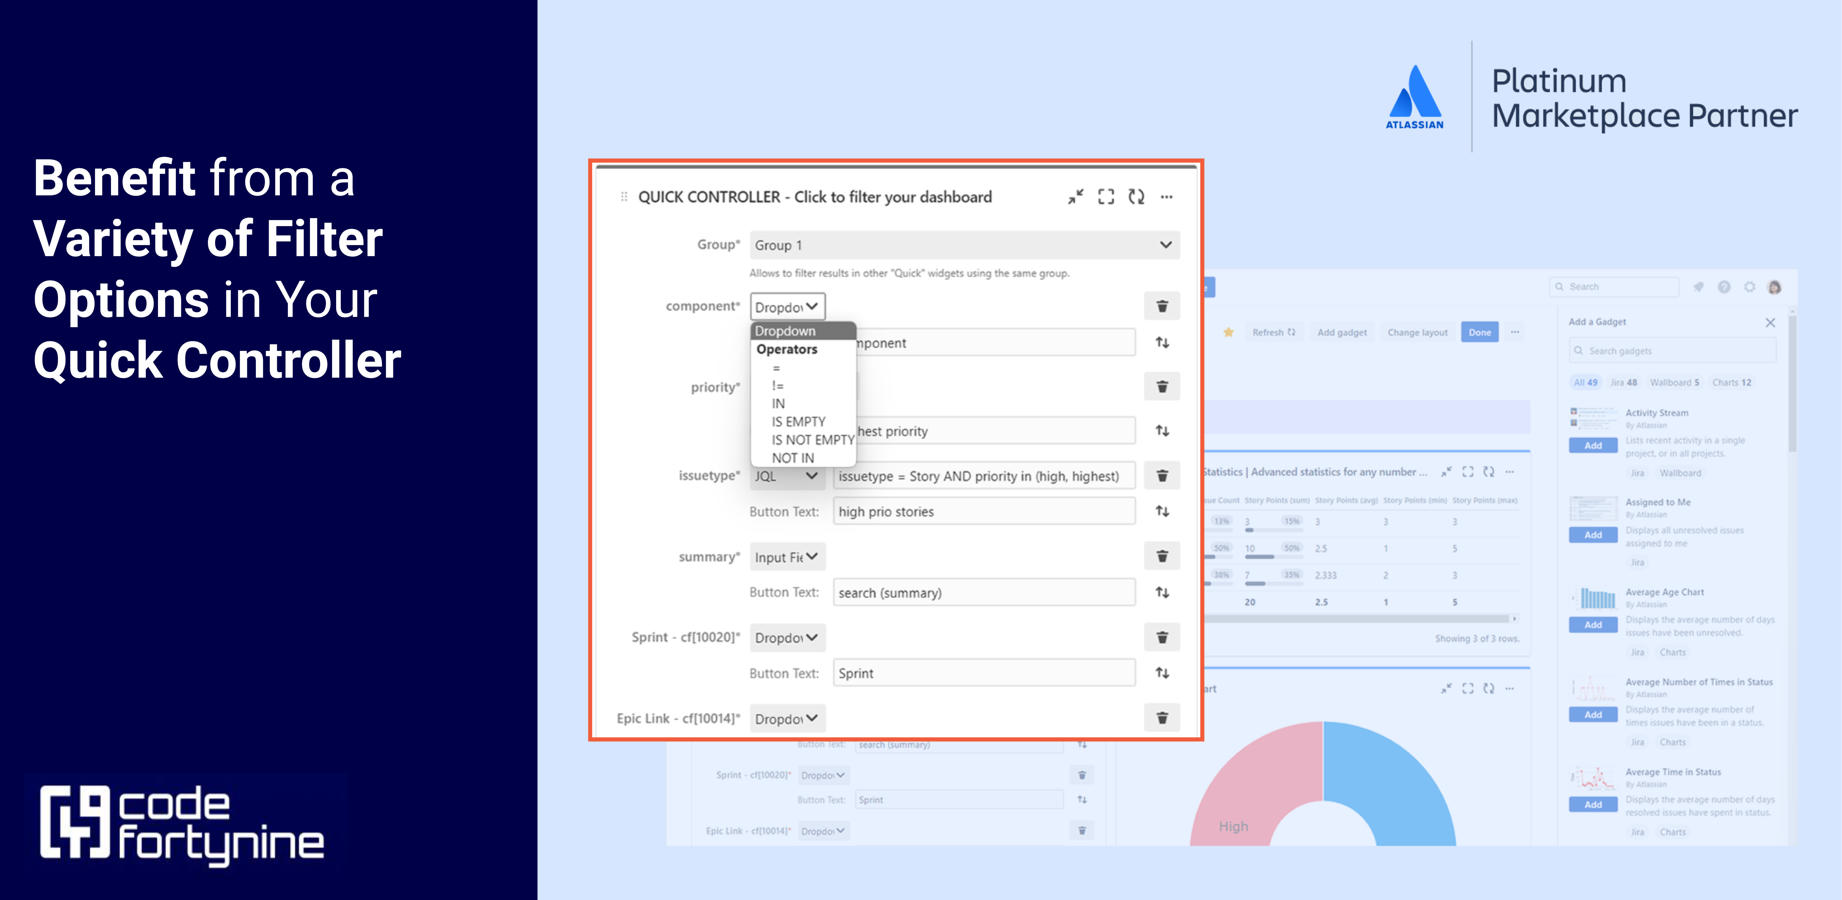Open the Group 1 dropdown
This screenshot has width=1842, height=900.
[962, 244]
